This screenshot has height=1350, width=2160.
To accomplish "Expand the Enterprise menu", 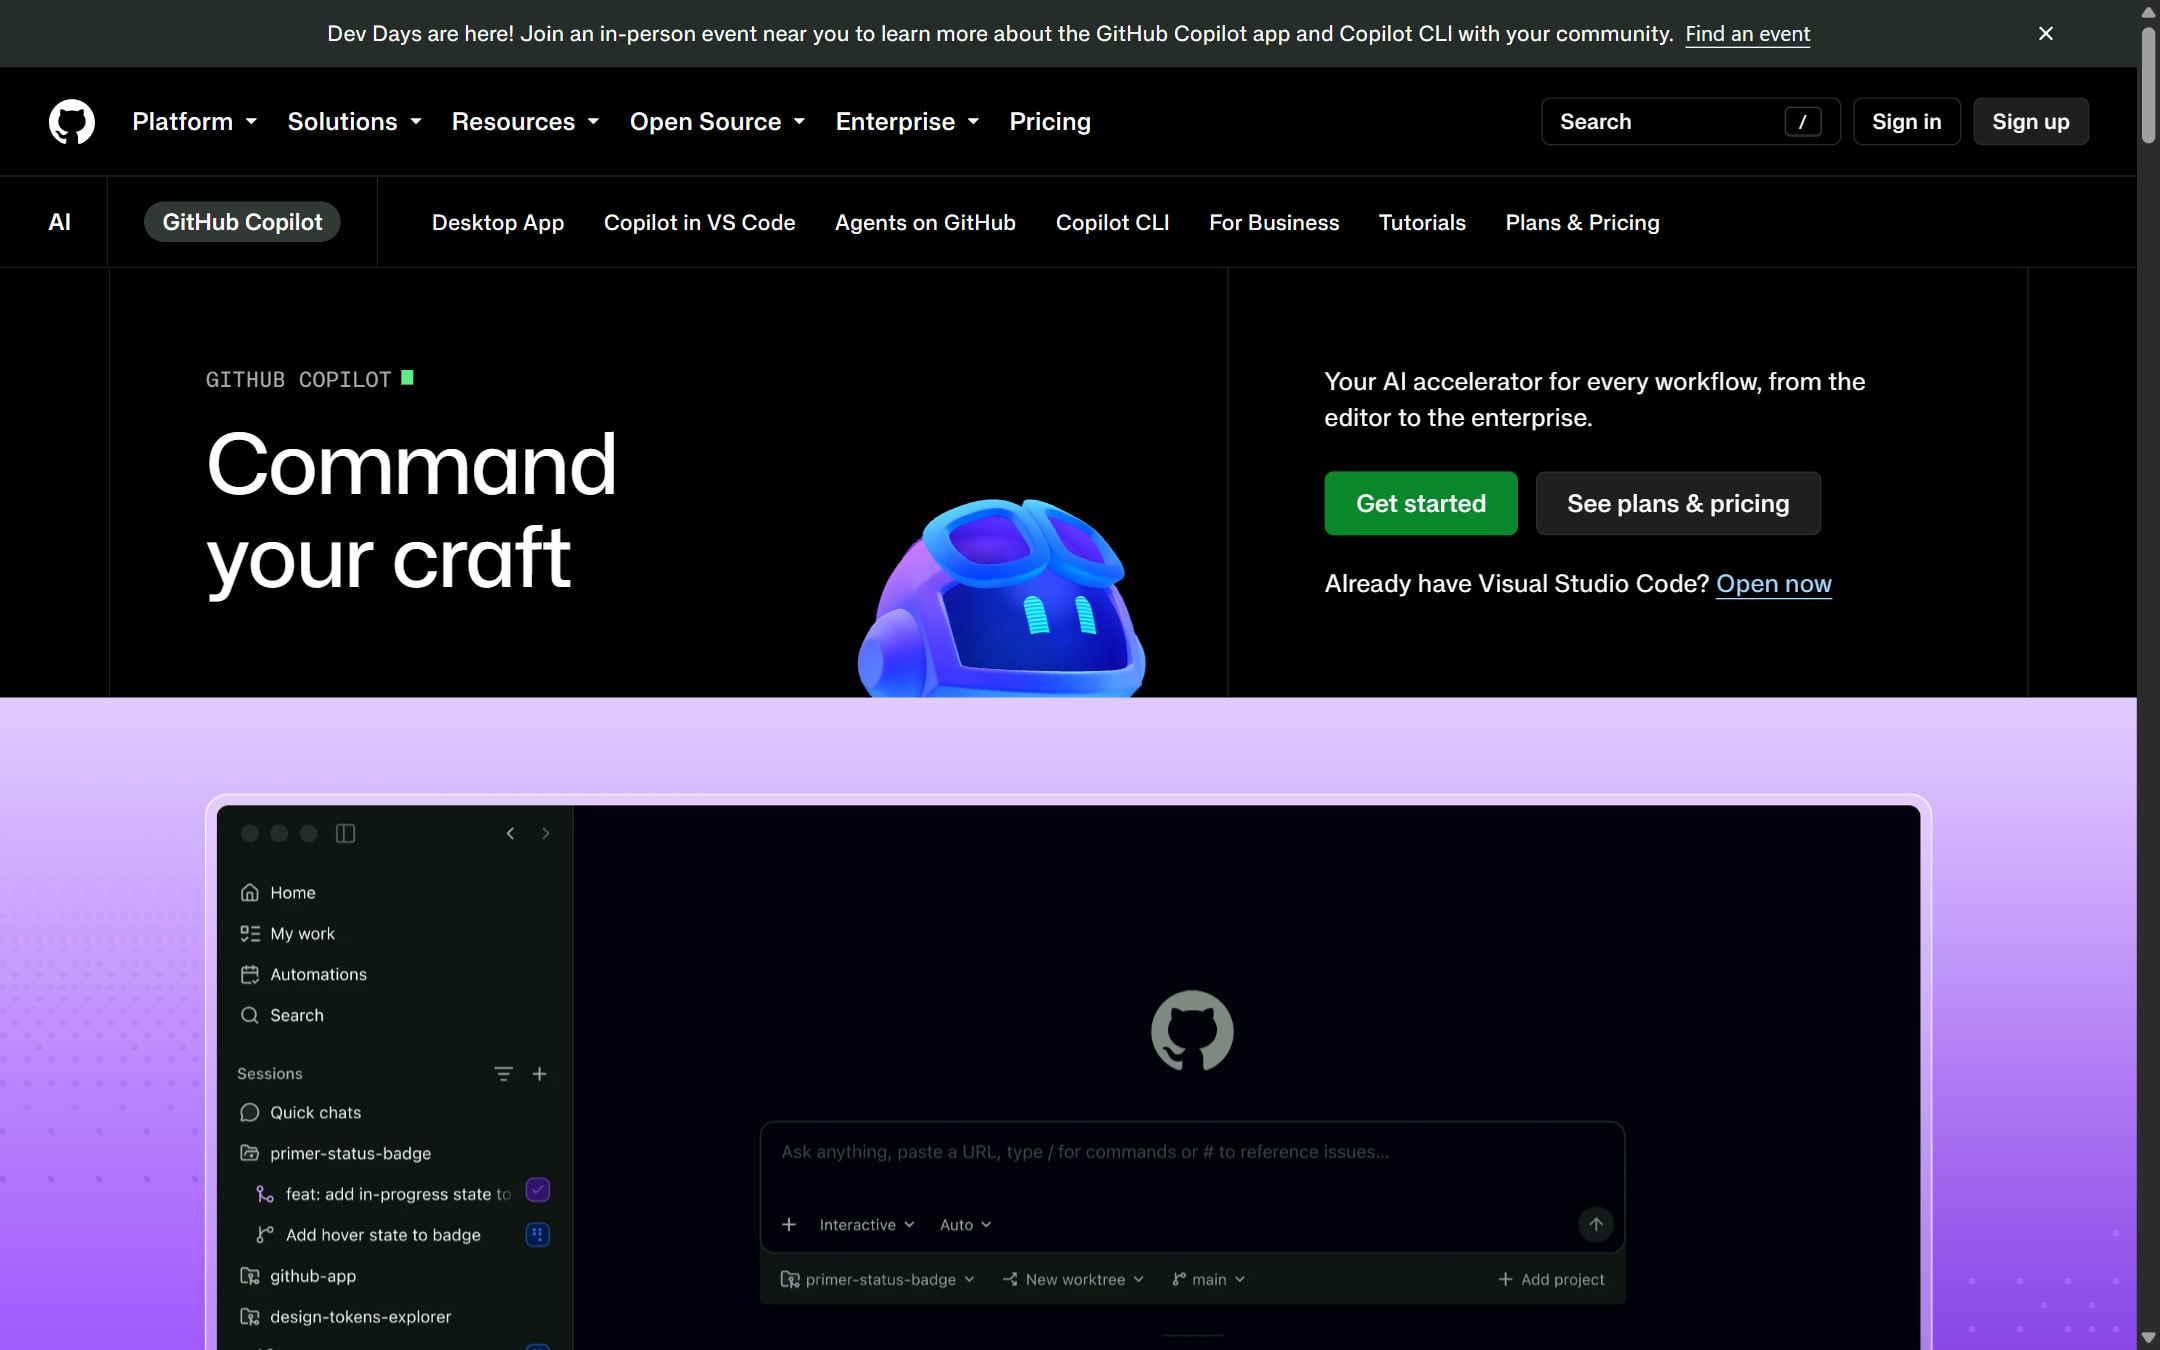I will [907, 121].
